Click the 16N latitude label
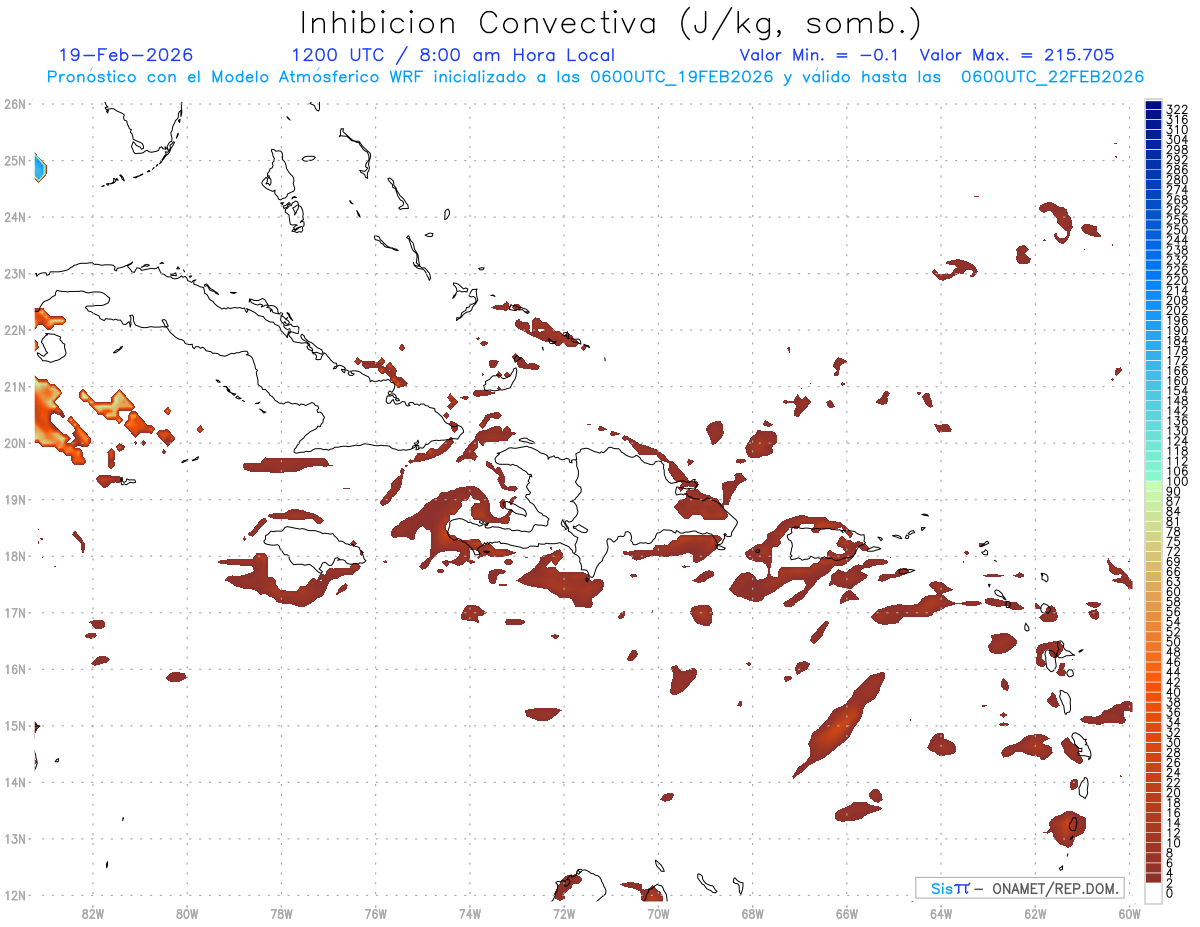 click(x=15, y=669)
